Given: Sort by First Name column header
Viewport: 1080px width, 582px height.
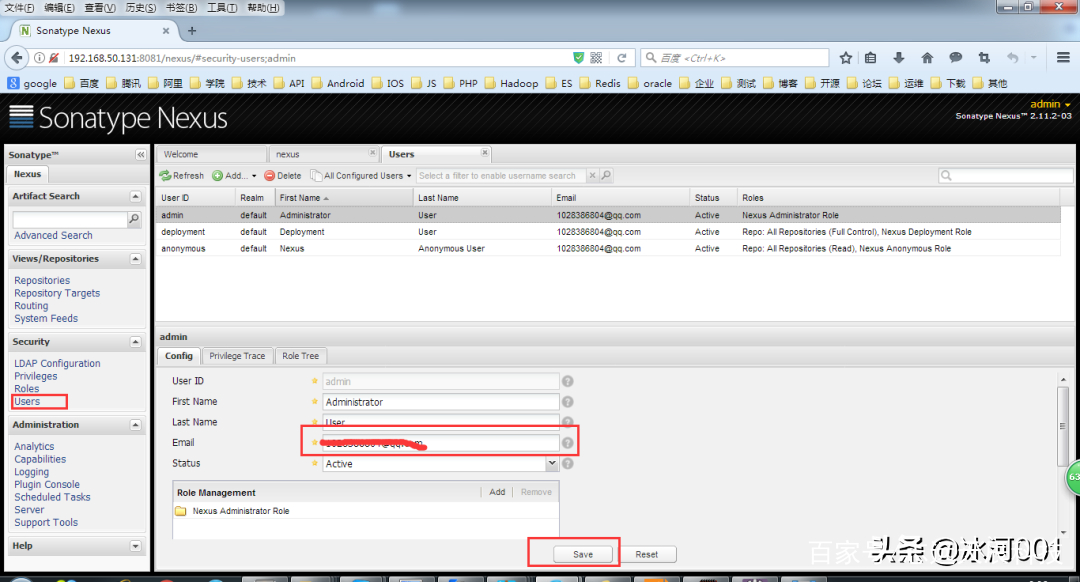Looking at the screenshot, I should [x=343, y=198].
